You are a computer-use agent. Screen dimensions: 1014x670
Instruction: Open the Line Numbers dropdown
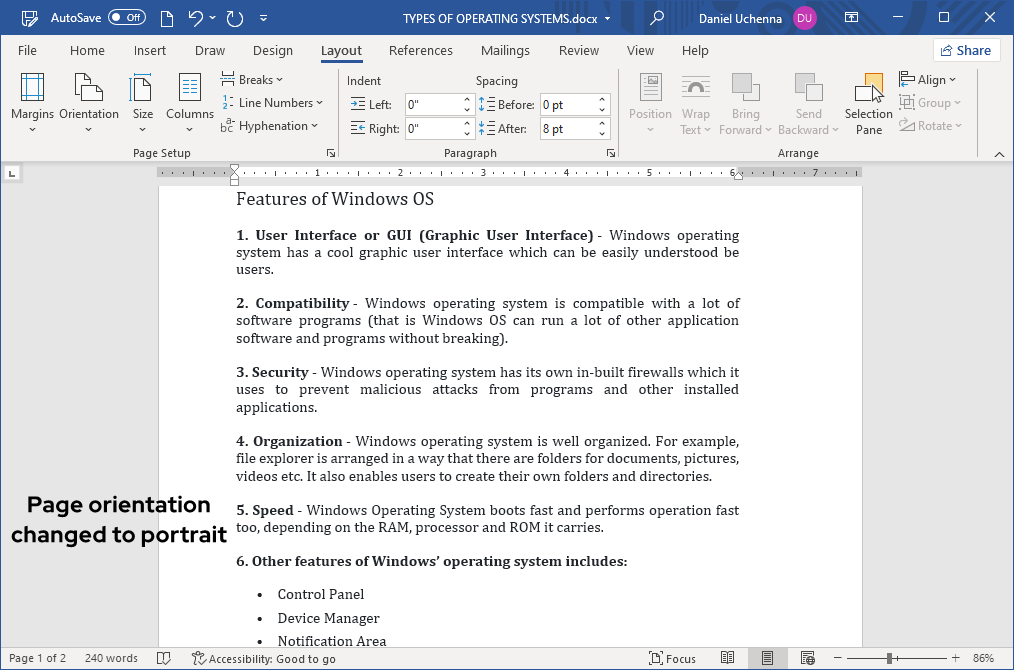(x=273, y=102)
